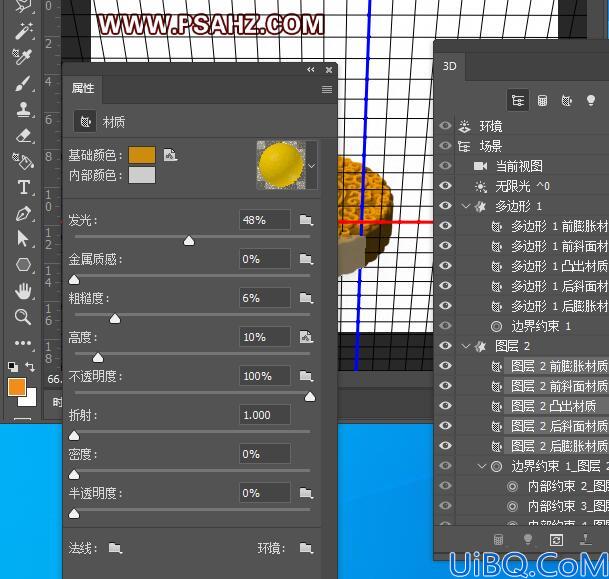The image size is (609, 579).
Task: Toggle visibility of 多边形 1 mesh
Action: coord(445,205)
